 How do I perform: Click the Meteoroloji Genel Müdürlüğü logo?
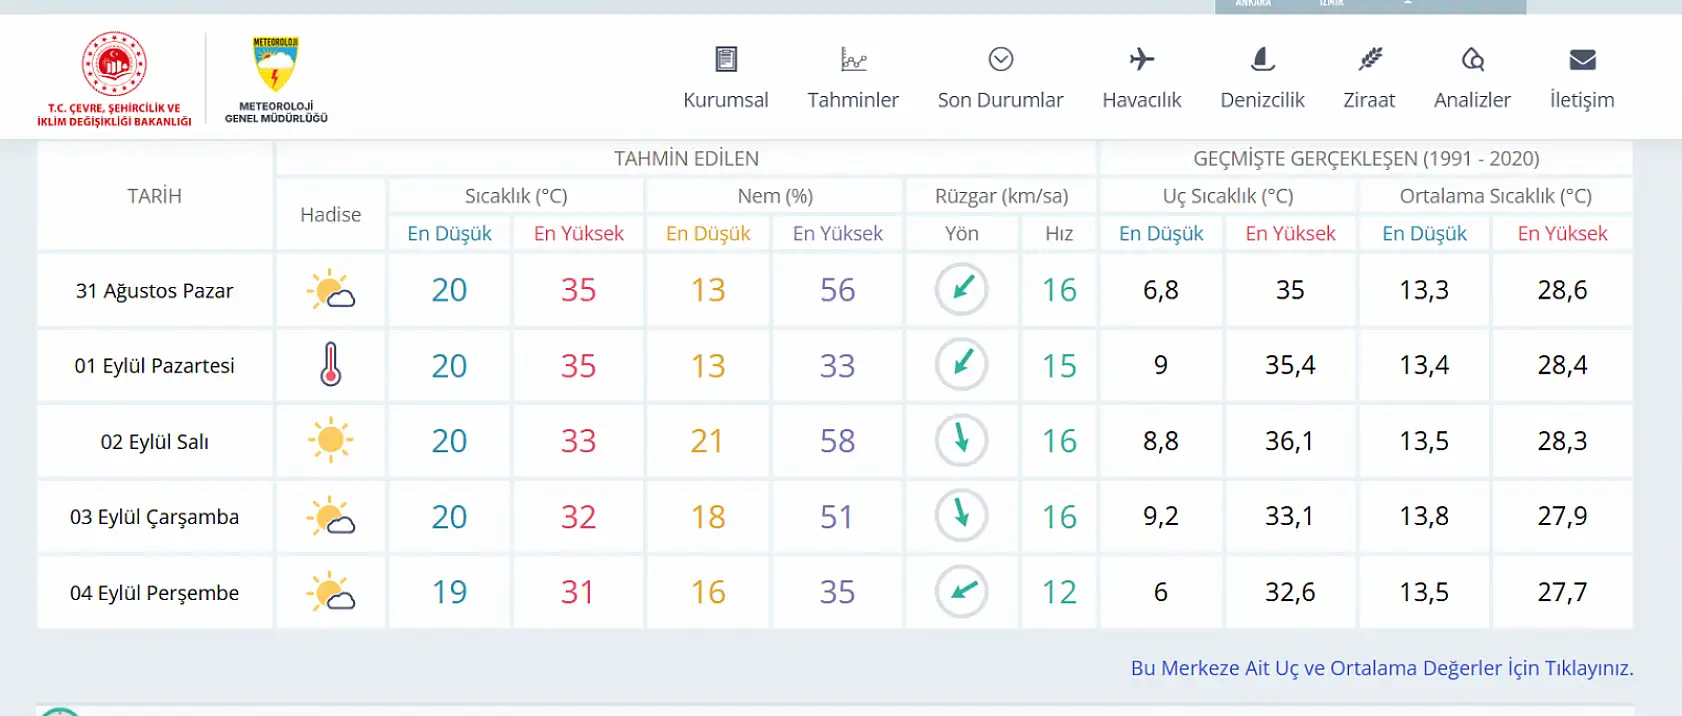point(276,80)
